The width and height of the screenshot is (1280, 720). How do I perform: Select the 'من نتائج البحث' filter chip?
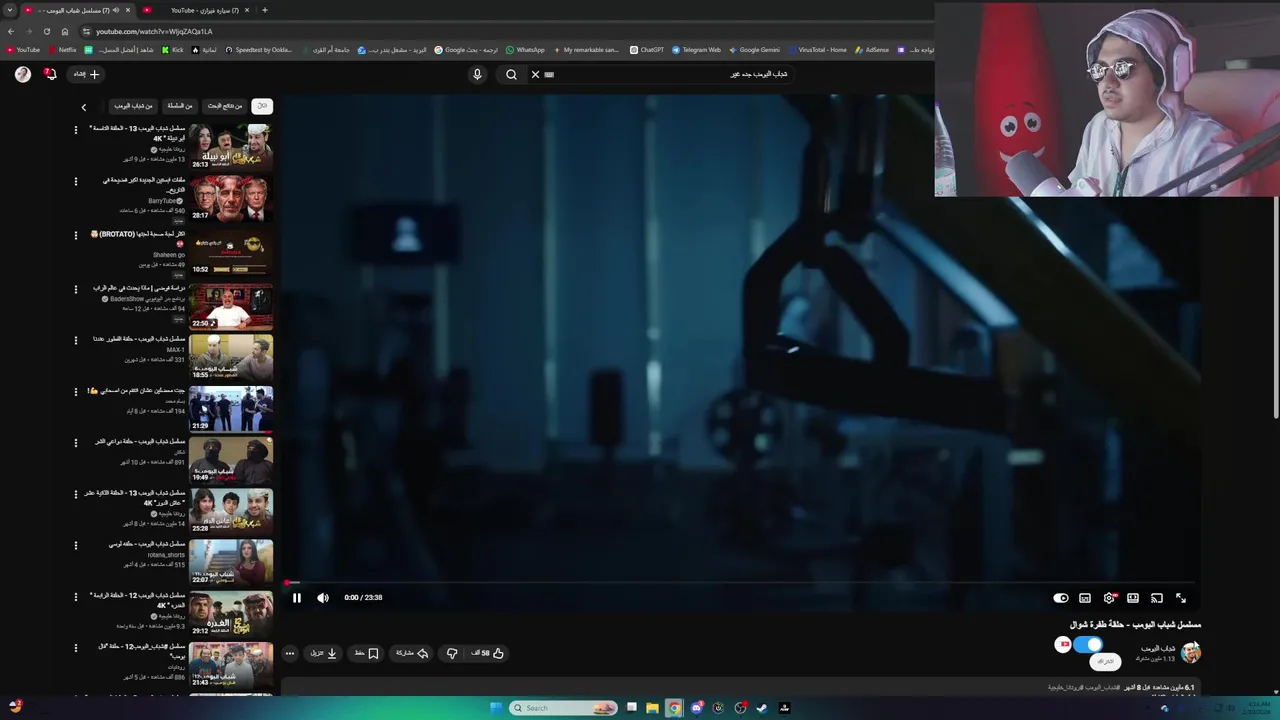pyautogui.click(x=224, y=106)
